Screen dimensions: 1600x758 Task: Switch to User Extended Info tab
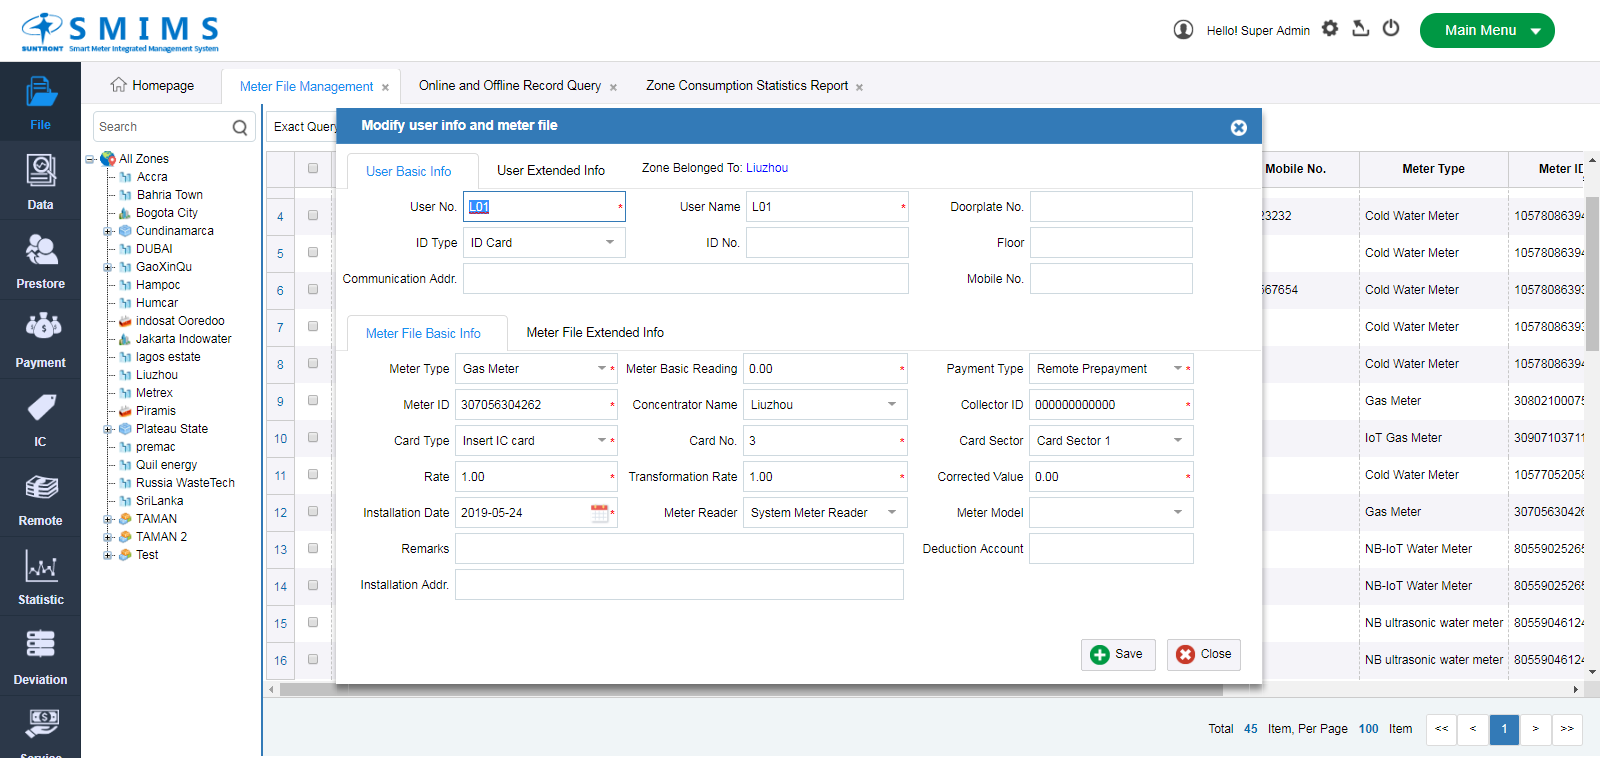551,171
